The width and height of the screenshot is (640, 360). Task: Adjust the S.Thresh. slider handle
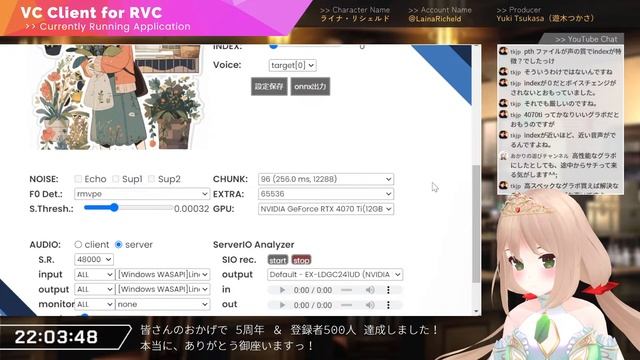pos(114,208)
